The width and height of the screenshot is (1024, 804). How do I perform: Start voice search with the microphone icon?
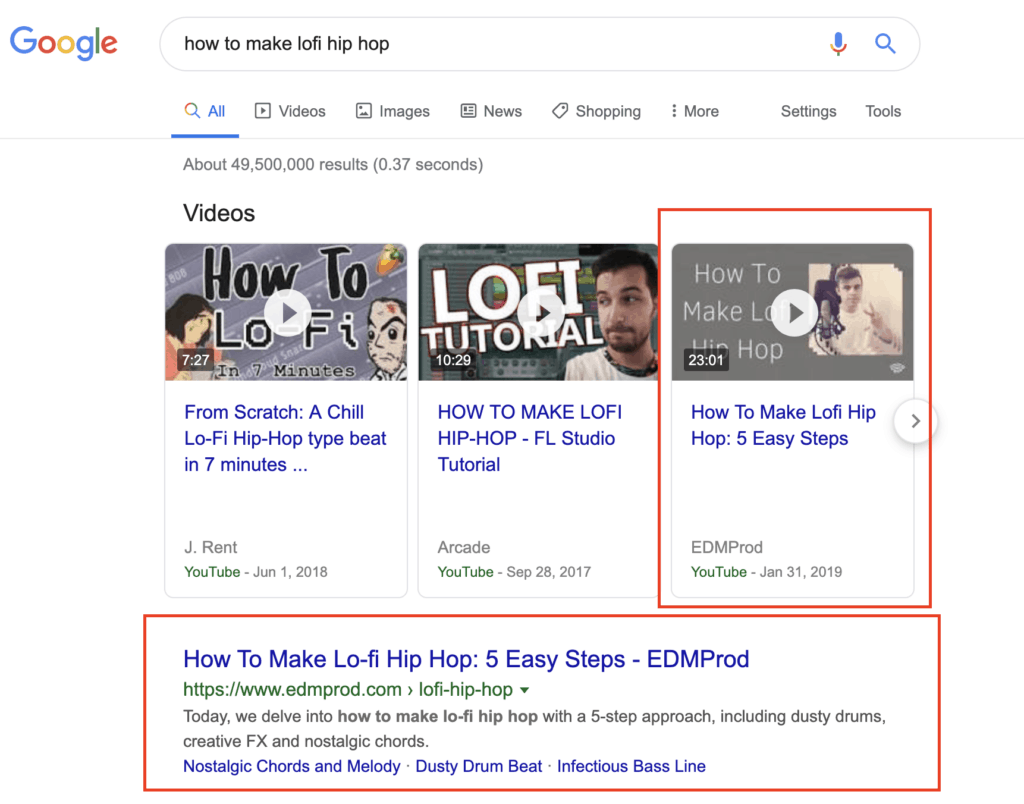coord(838,44)
